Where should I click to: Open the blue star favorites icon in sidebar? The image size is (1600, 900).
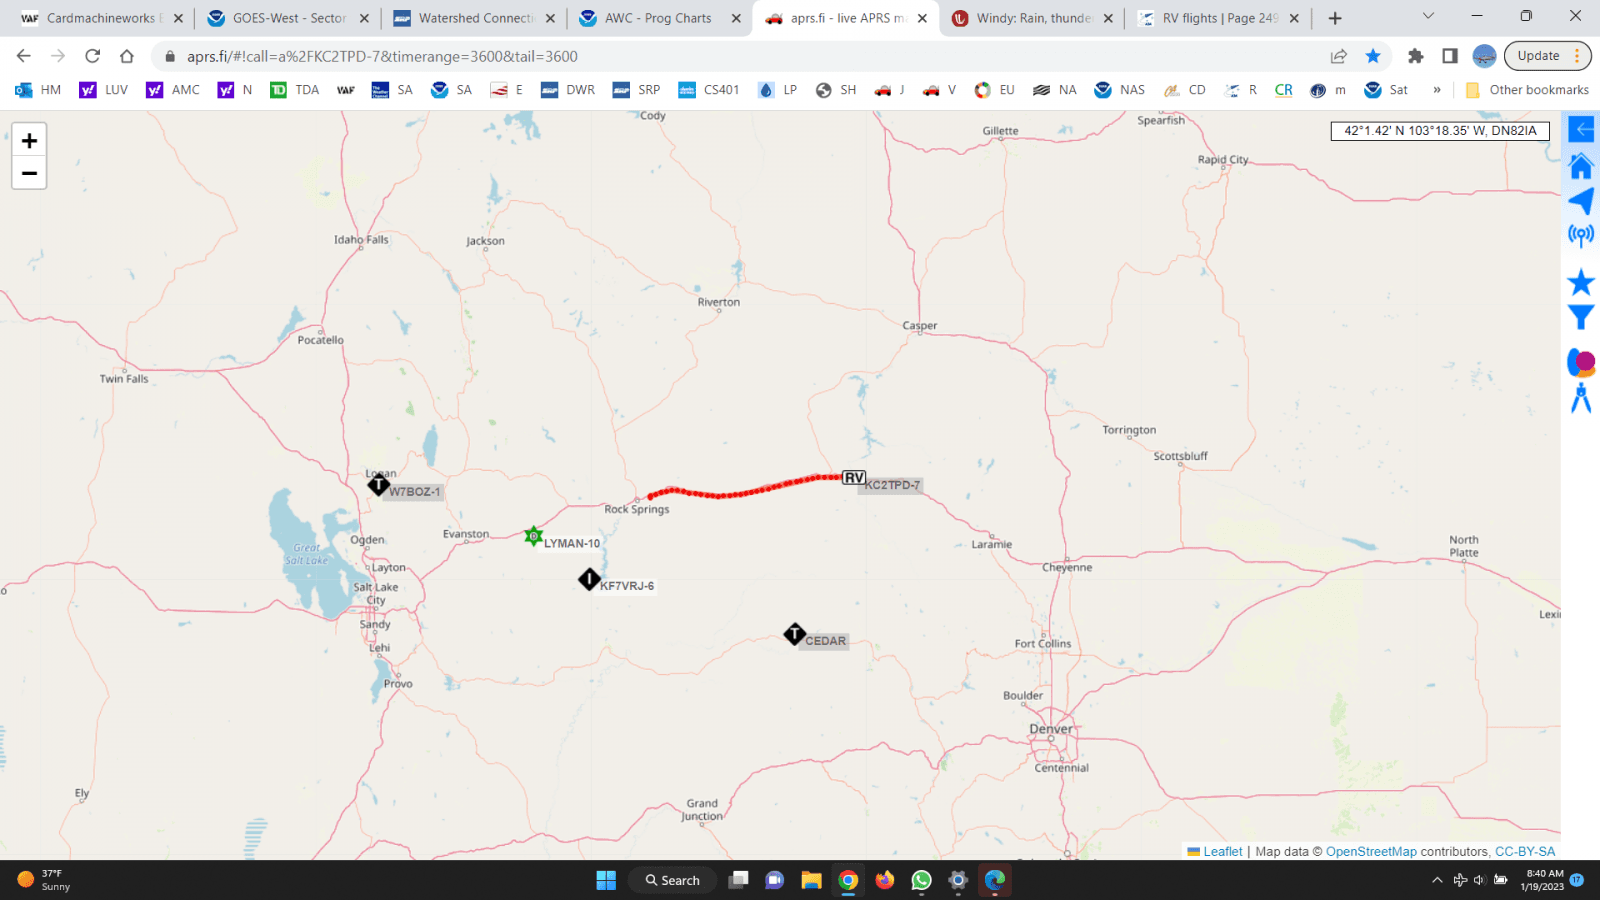pyautogui.click(x=1581, y=282)
